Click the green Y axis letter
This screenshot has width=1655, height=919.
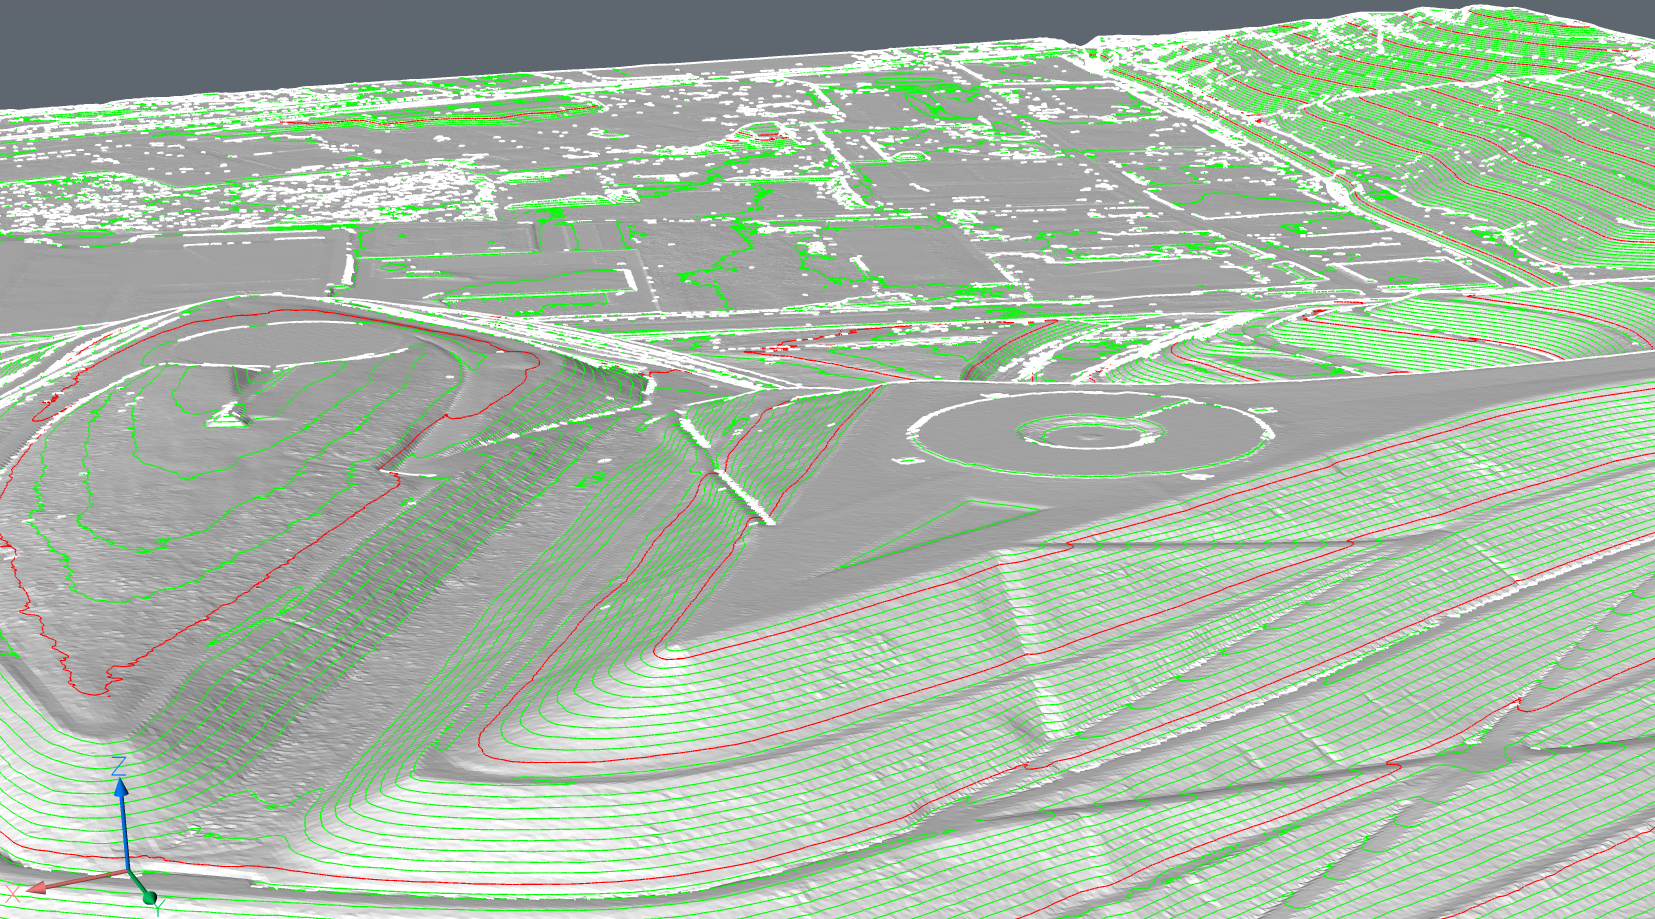(x=159, y=909)
